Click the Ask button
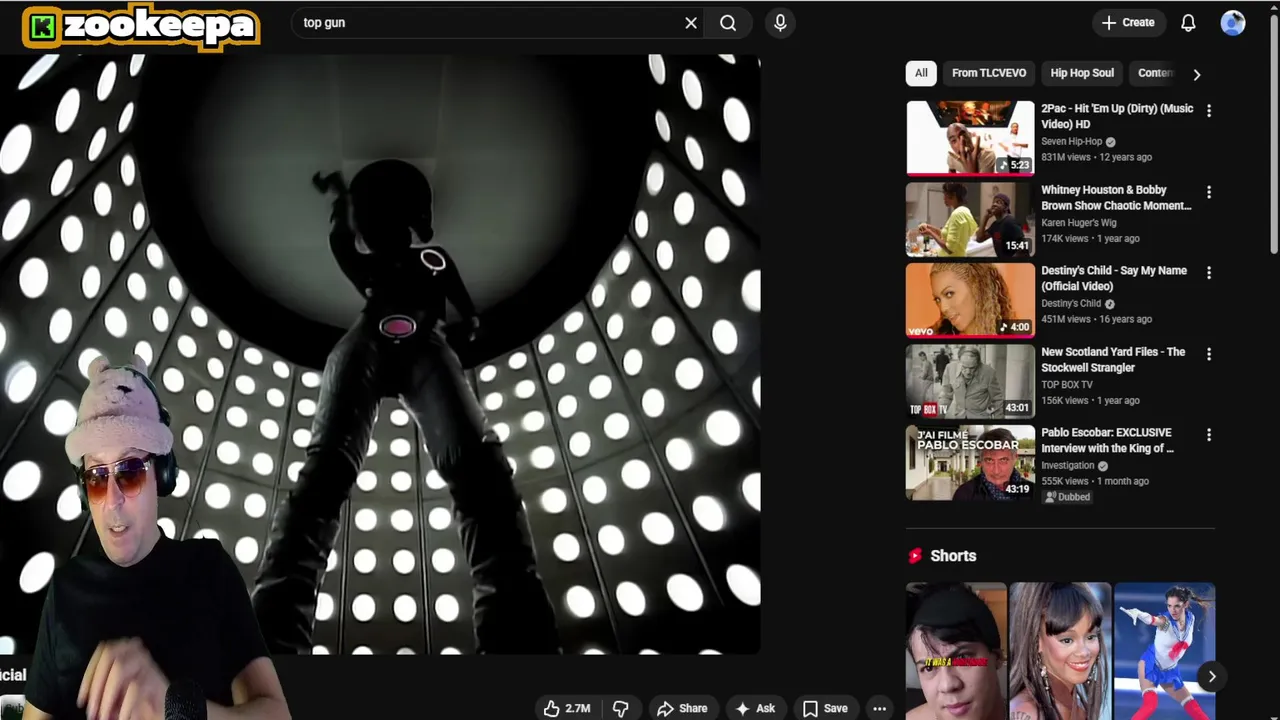This screenshot has width=1280, height=720. 755,708
